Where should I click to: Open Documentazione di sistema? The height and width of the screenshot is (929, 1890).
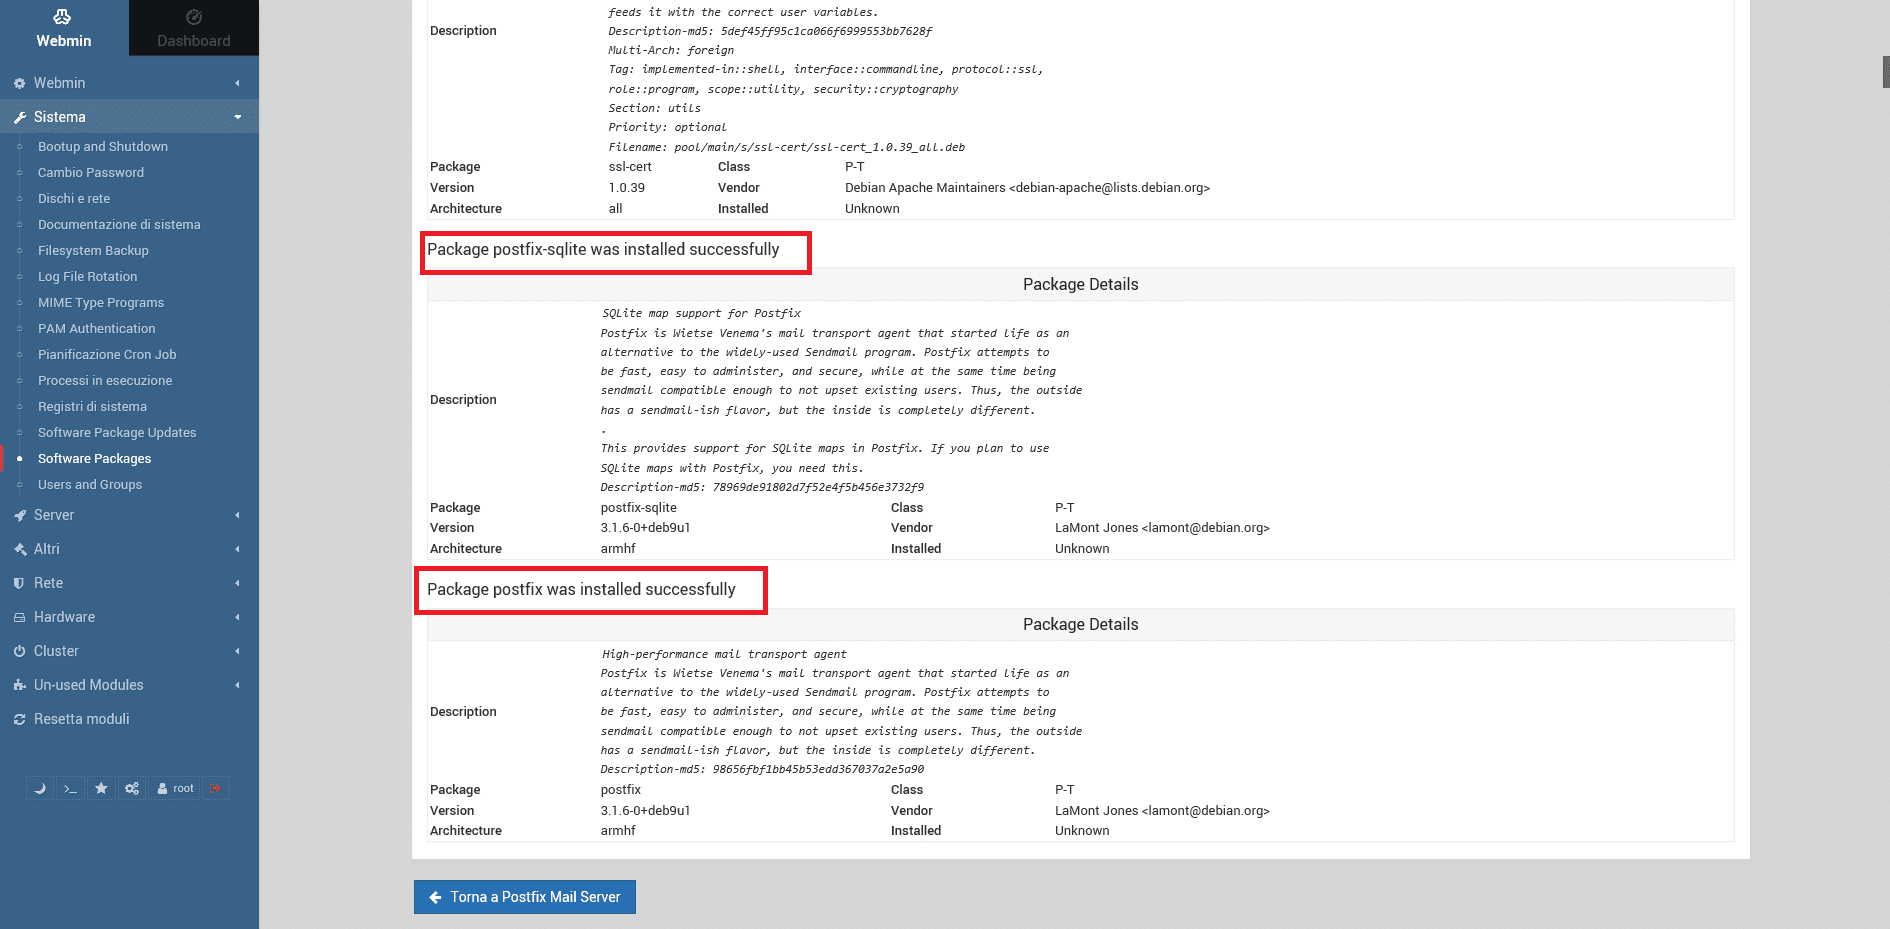119,224
